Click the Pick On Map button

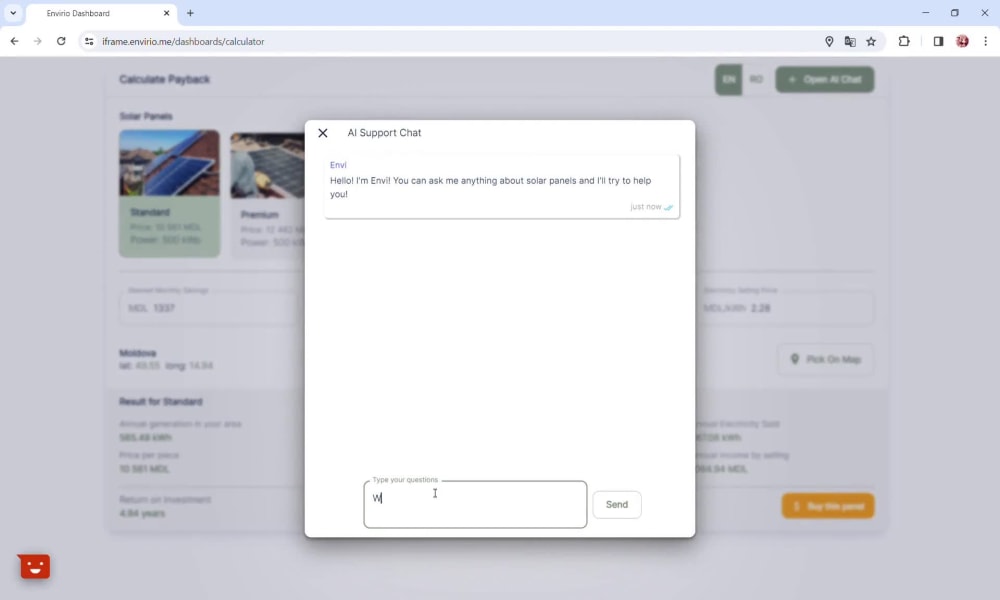pos(825,359)
